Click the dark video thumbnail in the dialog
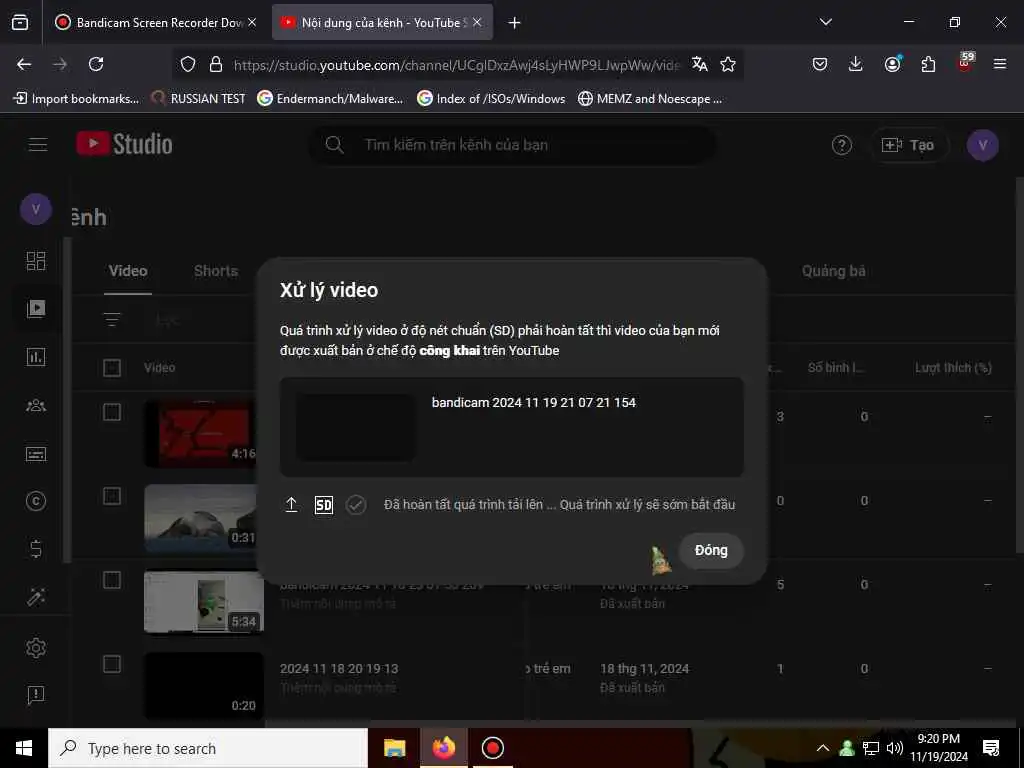1024x768 pixels. (355, 427)
